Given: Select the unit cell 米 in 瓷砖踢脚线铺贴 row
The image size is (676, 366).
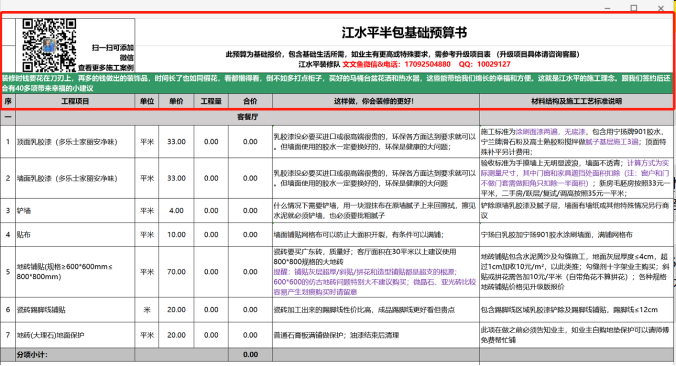Looking at the screenshot, I should pyautogui.click(x=147, y=310).
